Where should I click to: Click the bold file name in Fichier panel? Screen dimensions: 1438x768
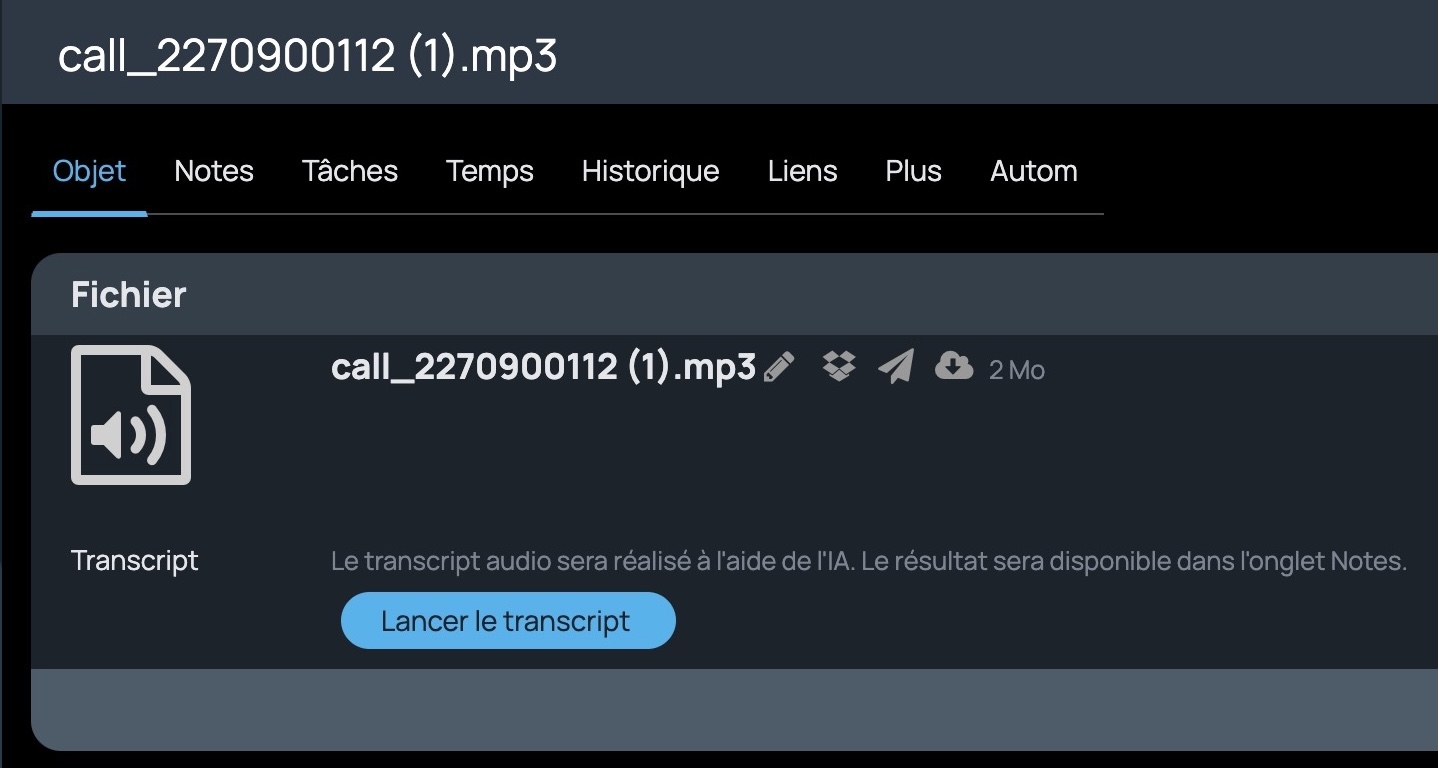(543, 367)
